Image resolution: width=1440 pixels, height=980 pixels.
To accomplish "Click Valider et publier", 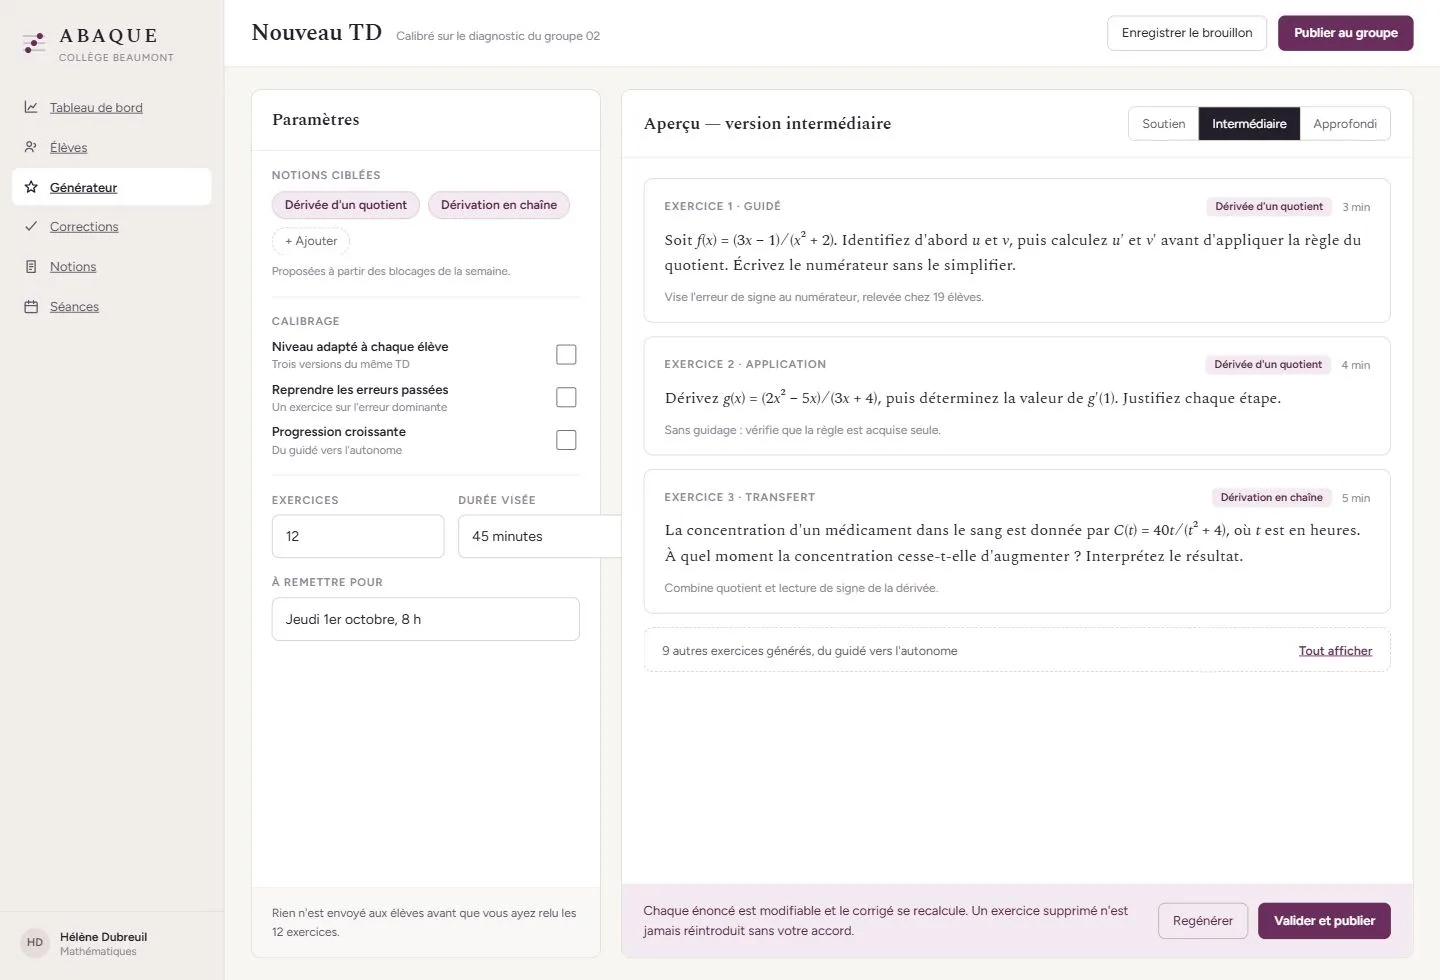I will tap(1325, 921).
